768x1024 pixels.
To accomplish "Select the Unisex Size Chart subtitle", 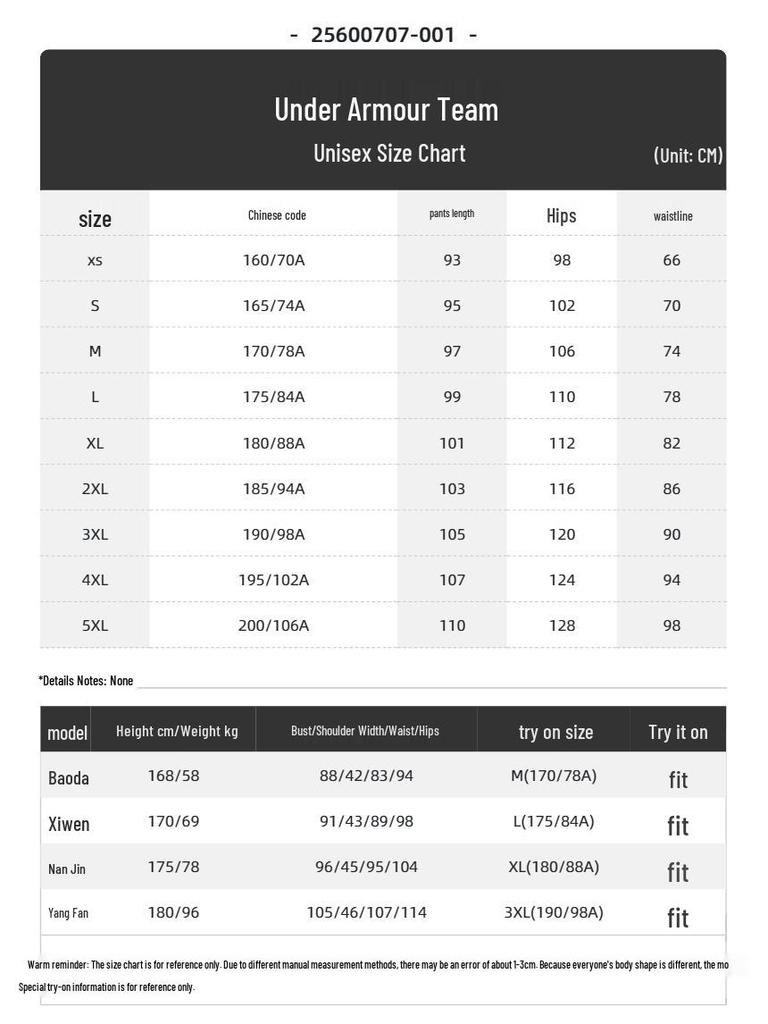I will click(x=389, y=153).
